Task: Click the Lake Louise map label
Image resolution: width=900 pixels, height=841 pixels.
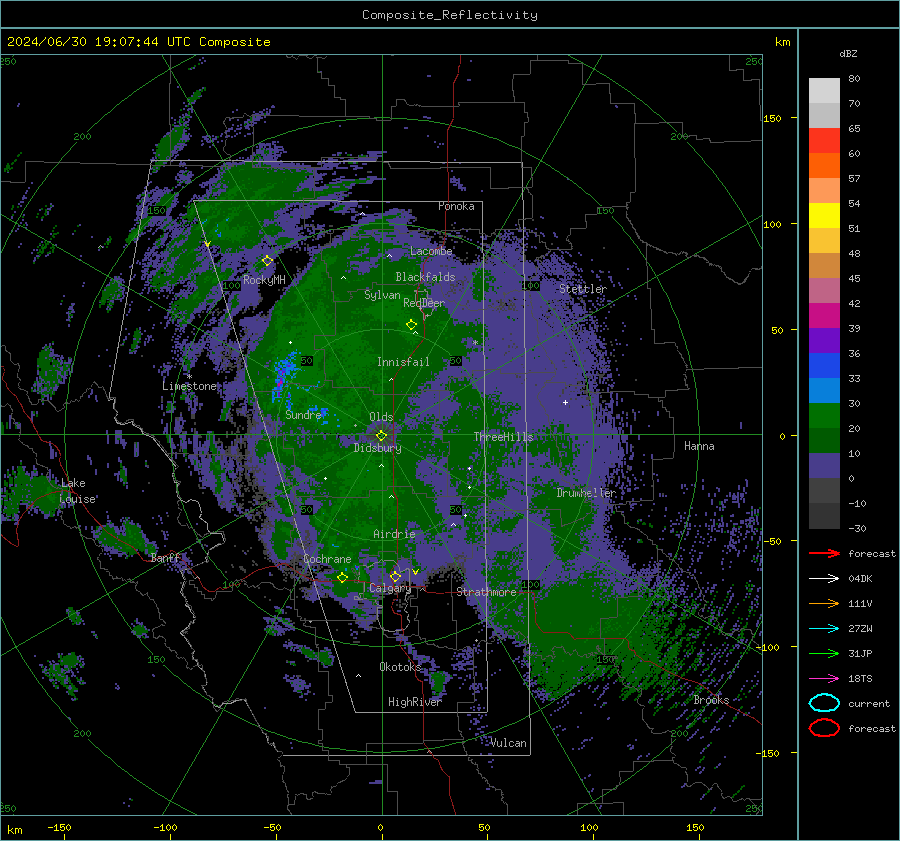Action: click(x=77, y=491)
